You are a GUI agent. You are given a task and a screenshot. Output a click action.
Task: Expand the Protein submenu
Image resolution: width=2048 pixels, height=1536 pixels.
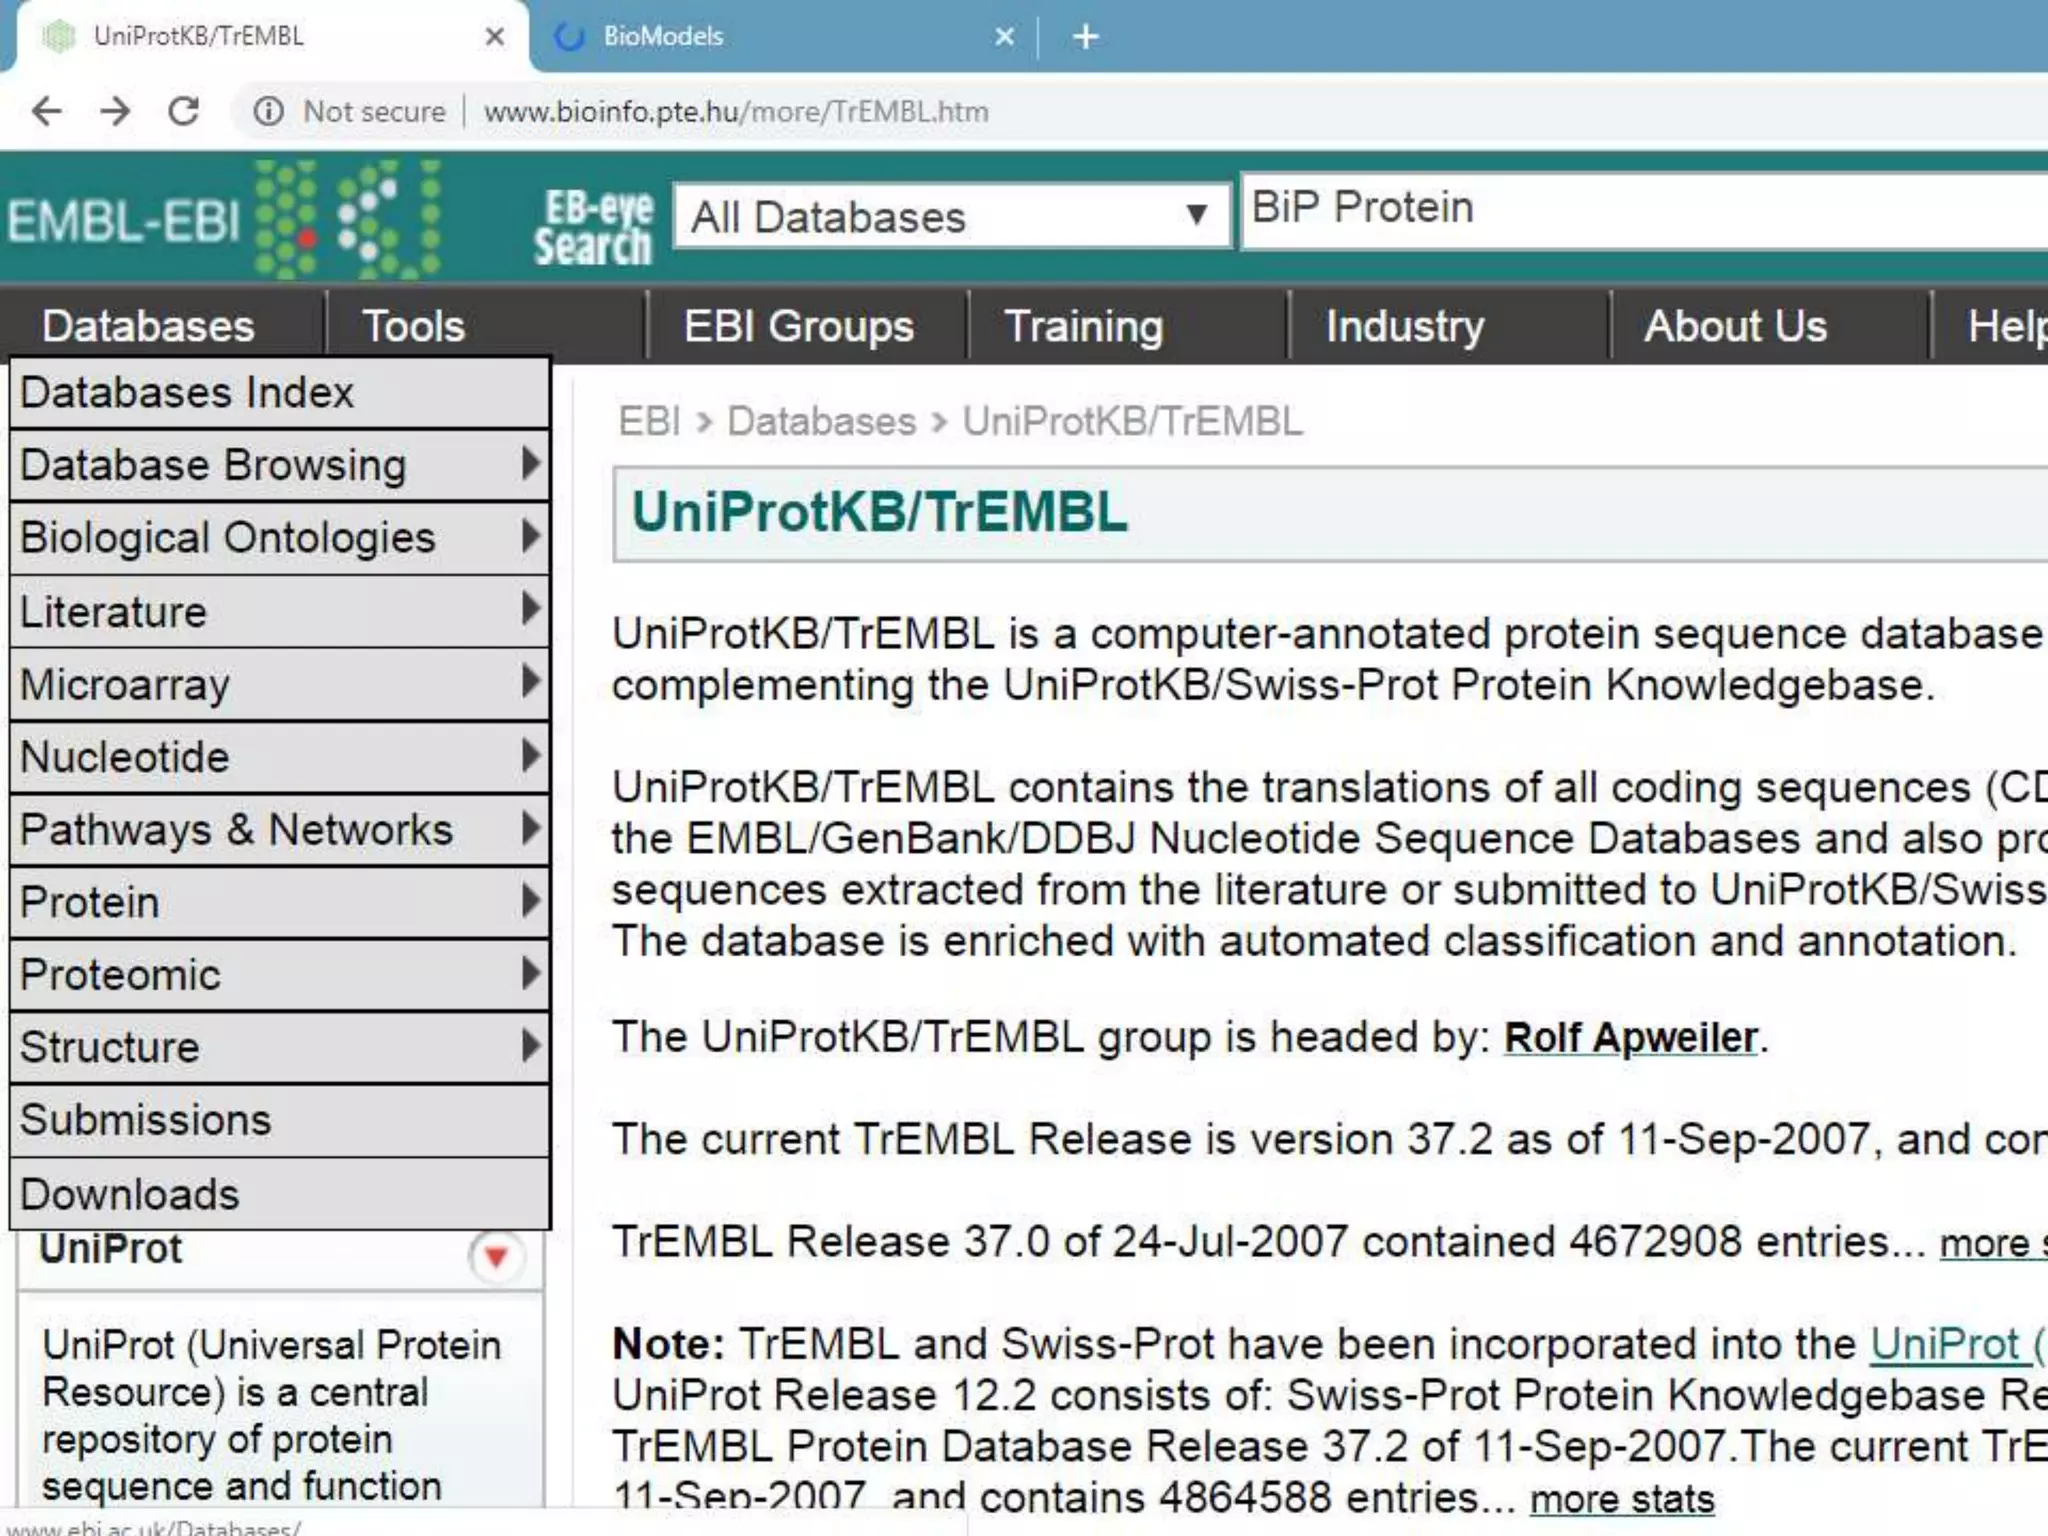tap(280, 902)
